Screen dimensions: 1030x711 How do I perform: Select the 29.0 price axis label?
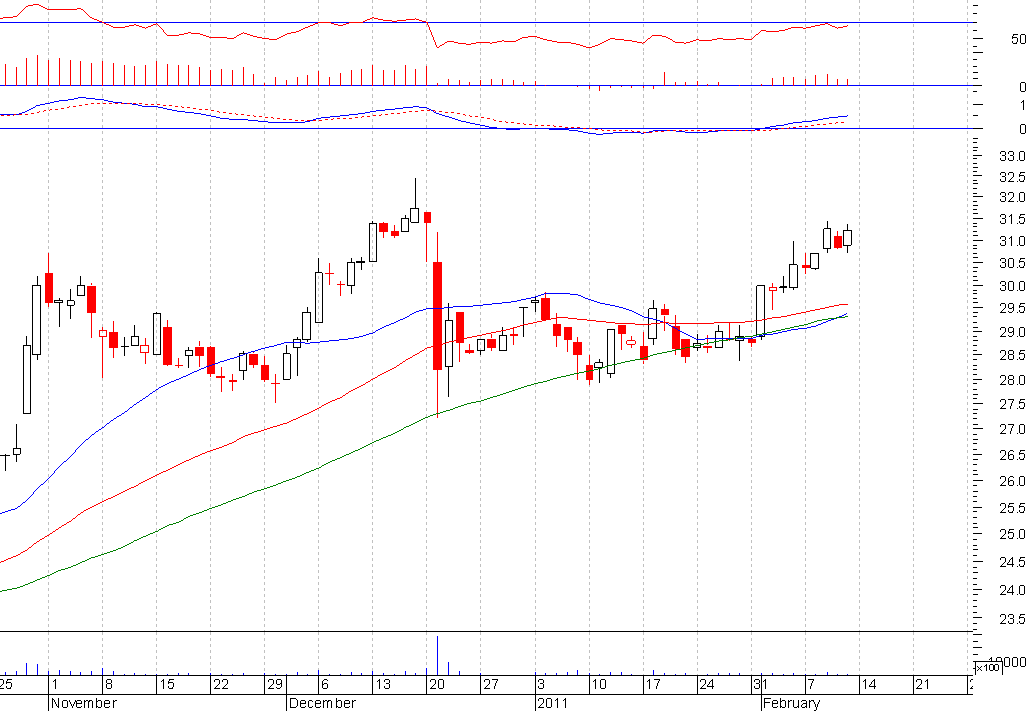point(1012,332)
